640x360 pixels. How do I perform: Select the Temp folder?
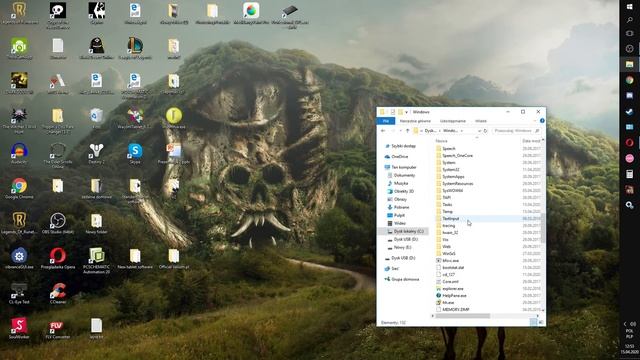(x=447, y=211)
